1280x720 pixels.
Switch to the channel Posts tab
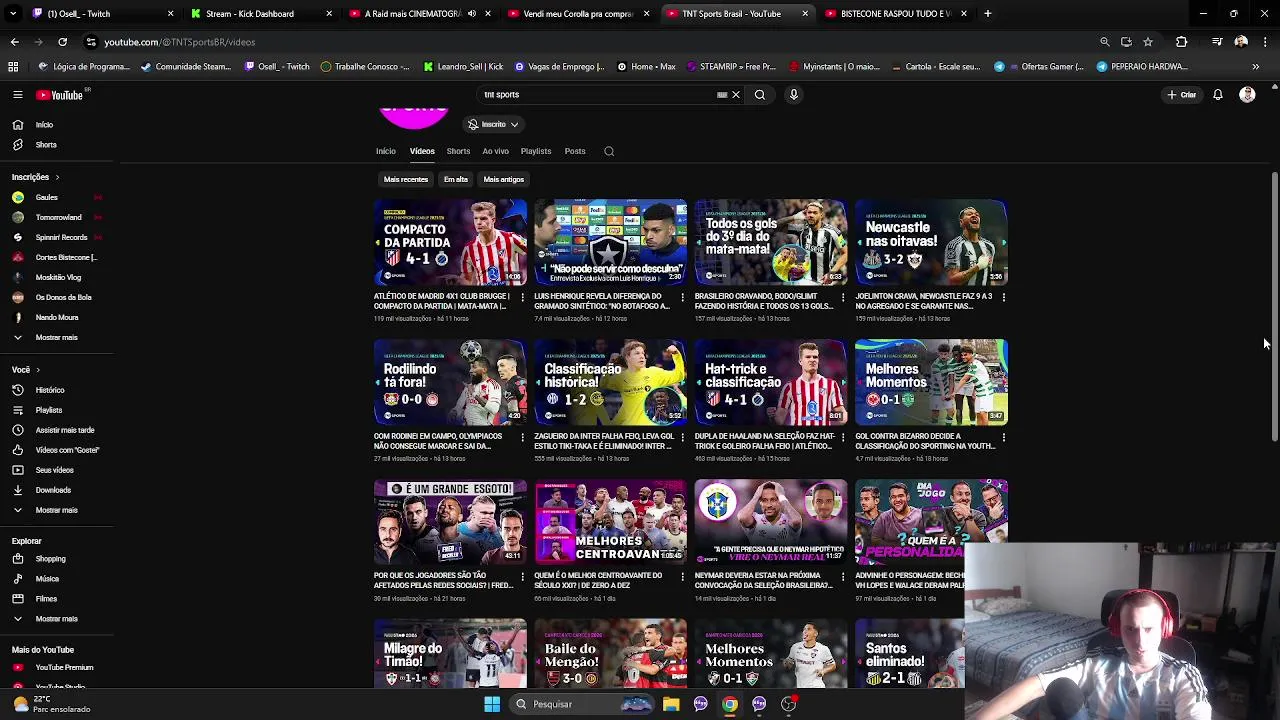coord(575,151)
